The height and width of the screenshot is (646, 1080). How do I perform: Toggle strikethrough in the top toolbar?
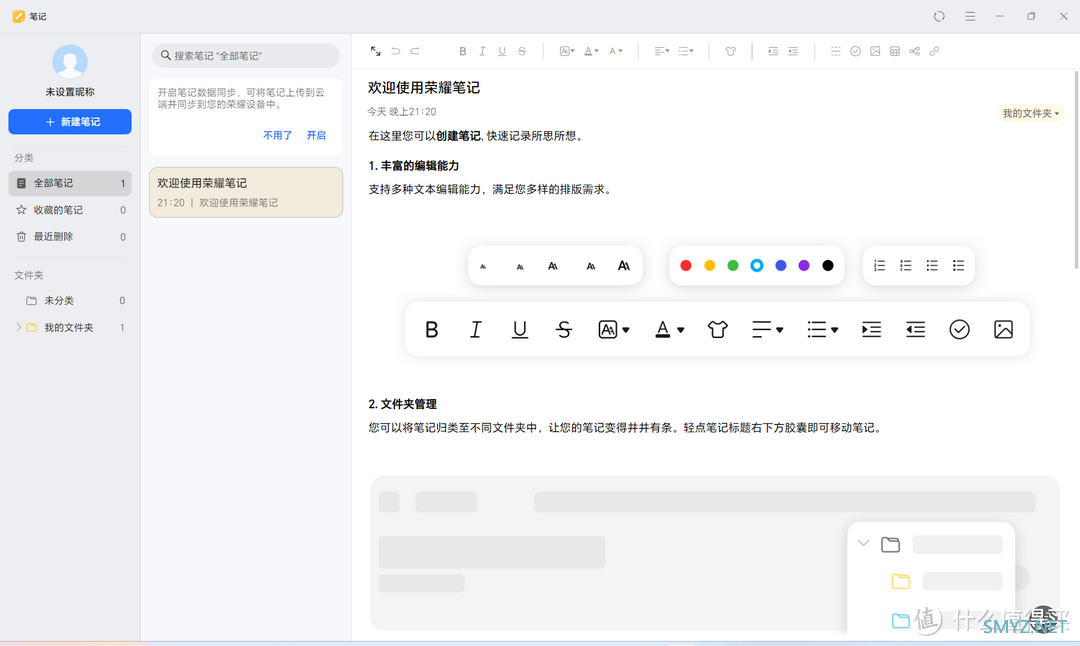coord(522,51)
